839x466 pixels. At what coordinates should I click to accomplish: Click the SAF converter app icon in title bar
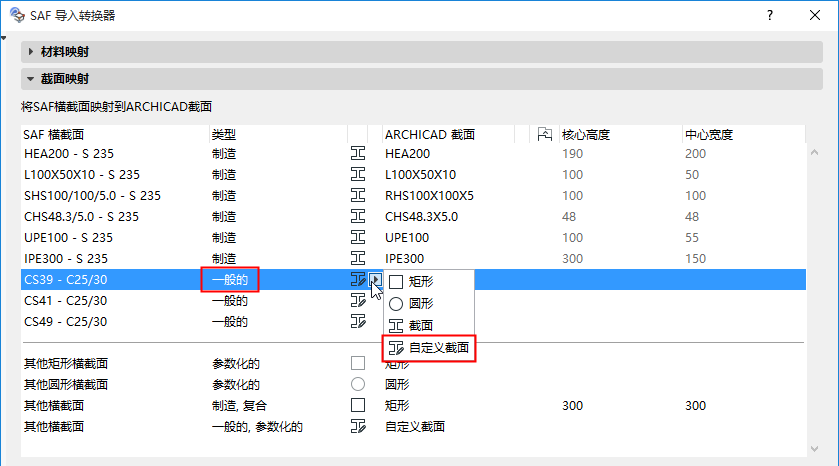point(17,15)
